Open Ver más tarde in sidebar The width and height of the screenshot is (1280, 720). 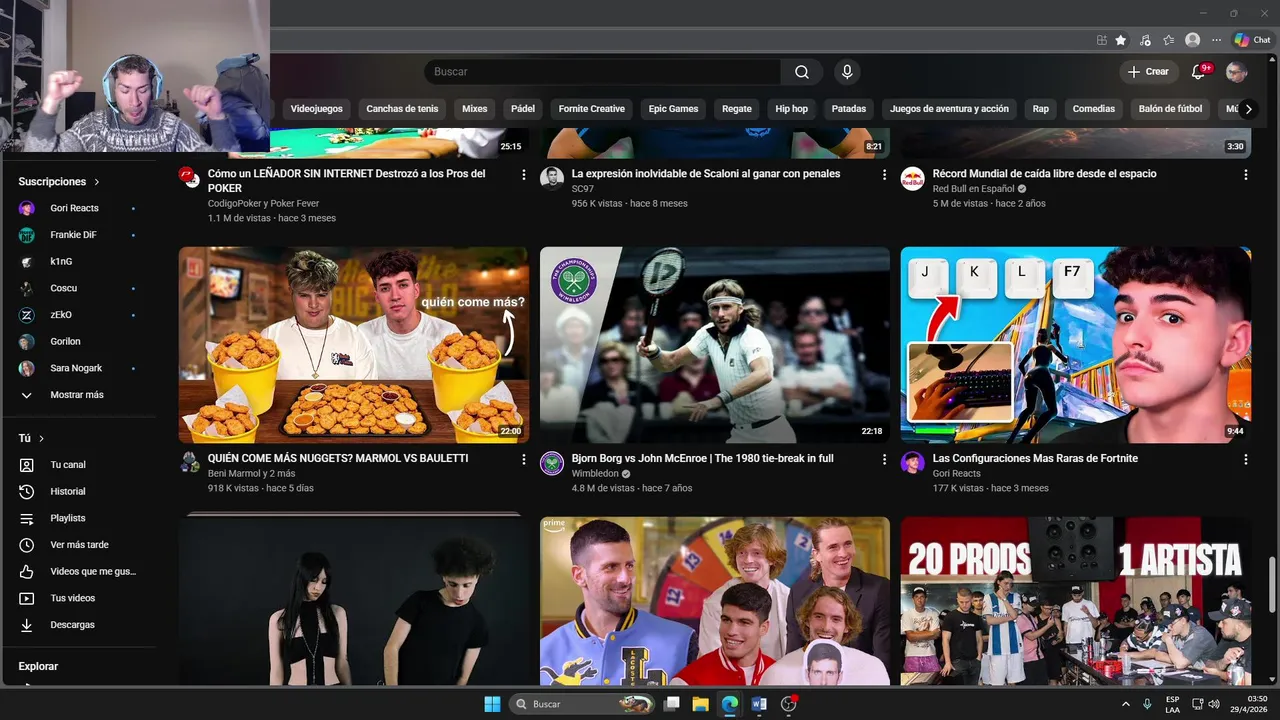(78, 545)
